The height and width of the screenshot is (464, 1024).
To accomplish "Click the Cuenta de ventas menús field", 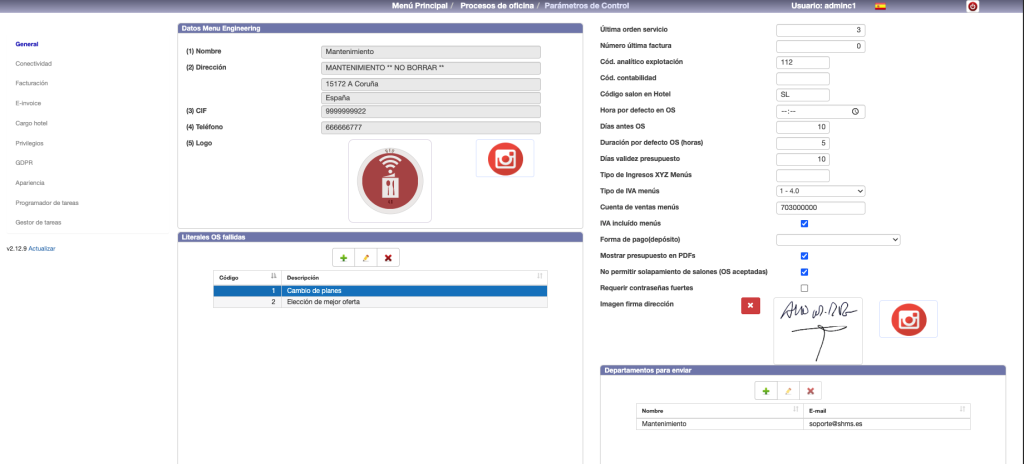I will (x=820, y=207).
